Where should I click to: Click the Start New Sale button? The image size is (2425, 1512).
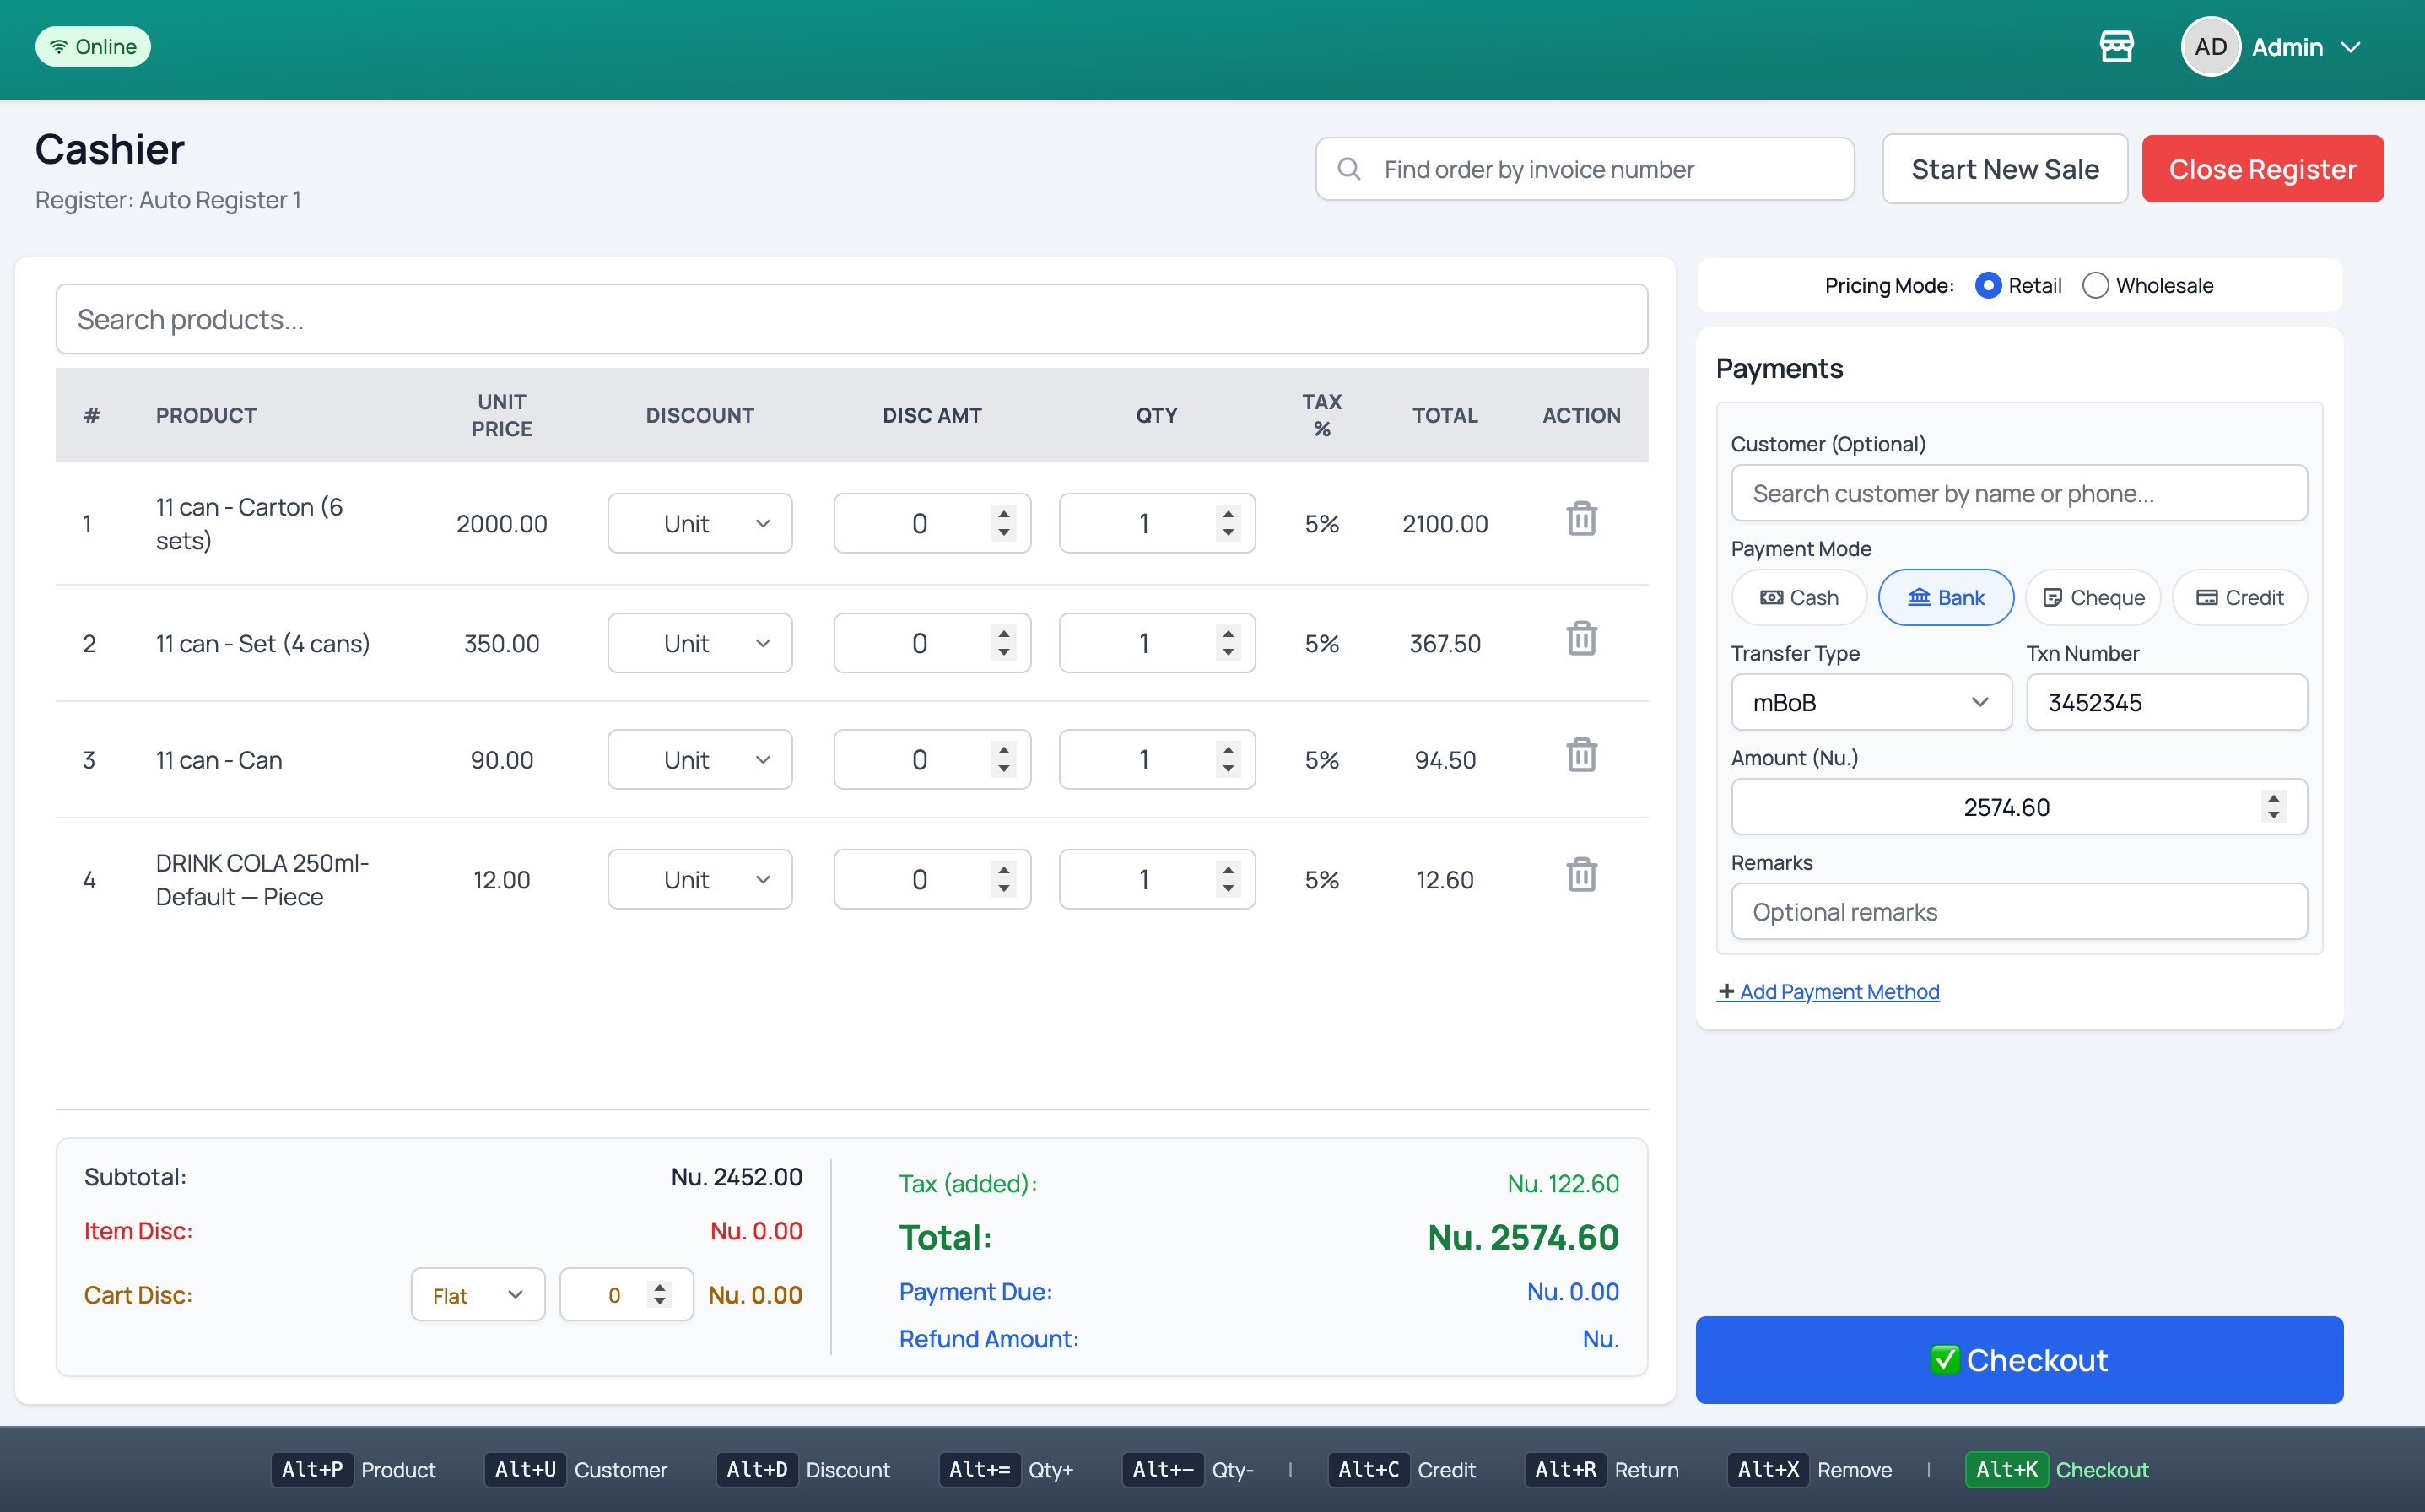[x=2004, y=168]
